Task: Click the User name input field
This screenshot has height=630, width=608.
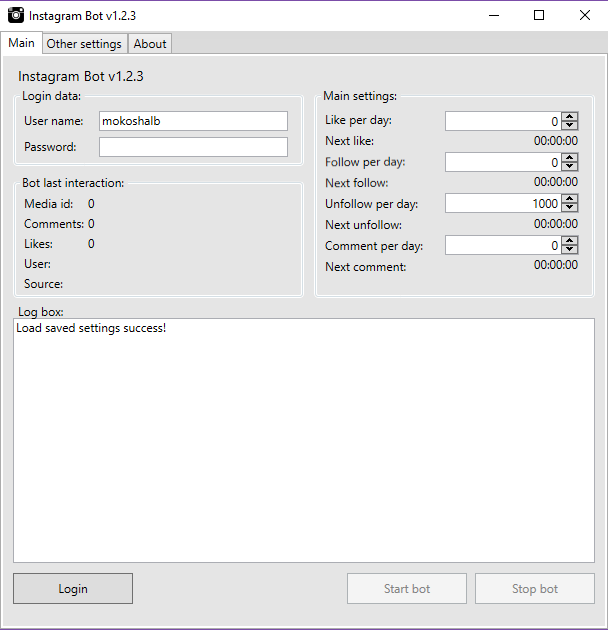Action: (x=193, y=121)
